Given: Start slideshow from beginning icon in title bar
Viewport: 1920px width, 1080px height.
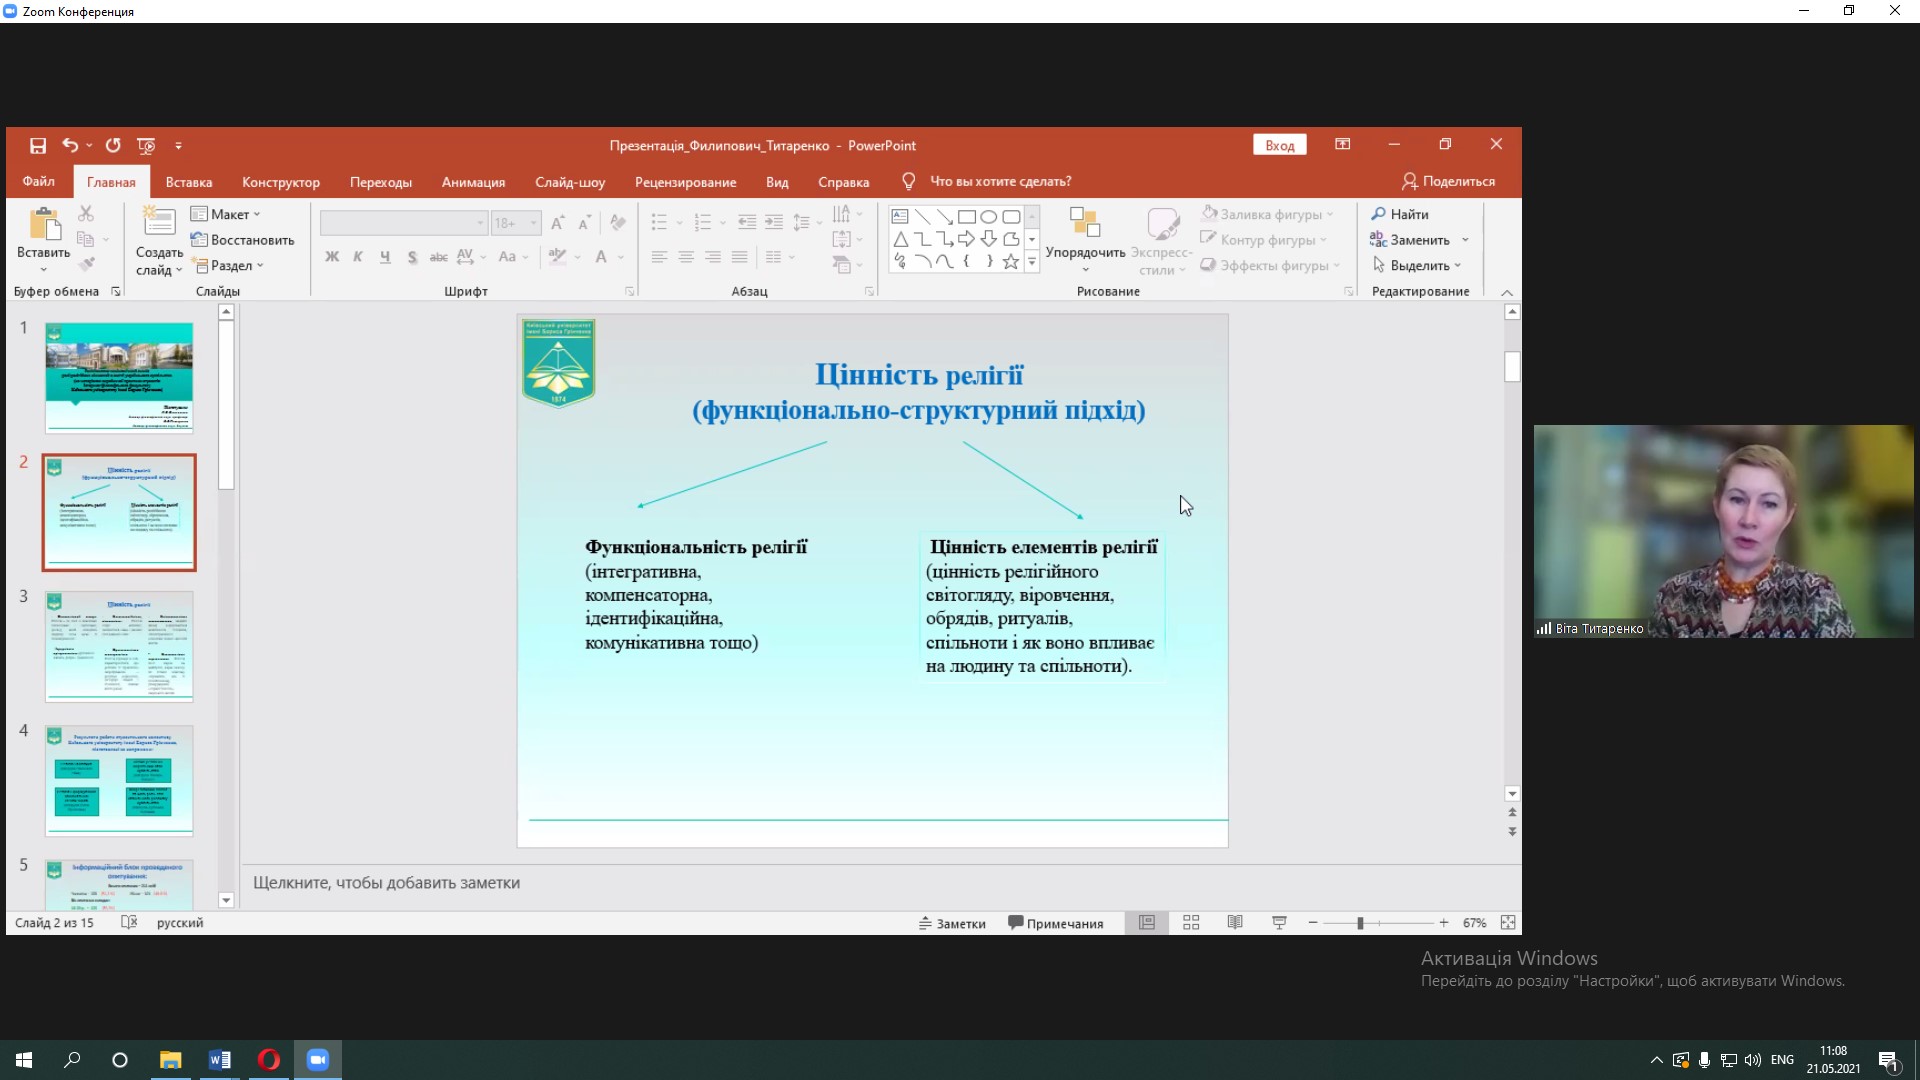Looking at the screenshot, I should [x=146, y=146].
